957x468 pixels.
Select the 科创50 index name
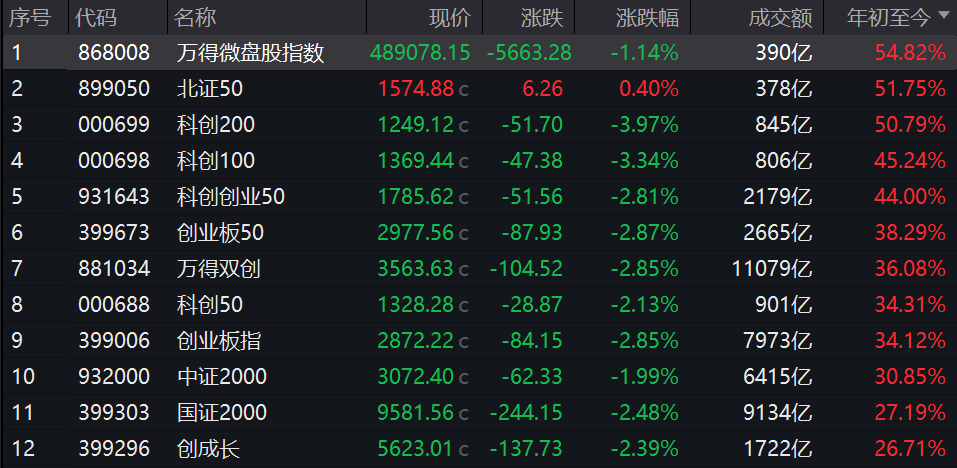(x=209, y=304)
